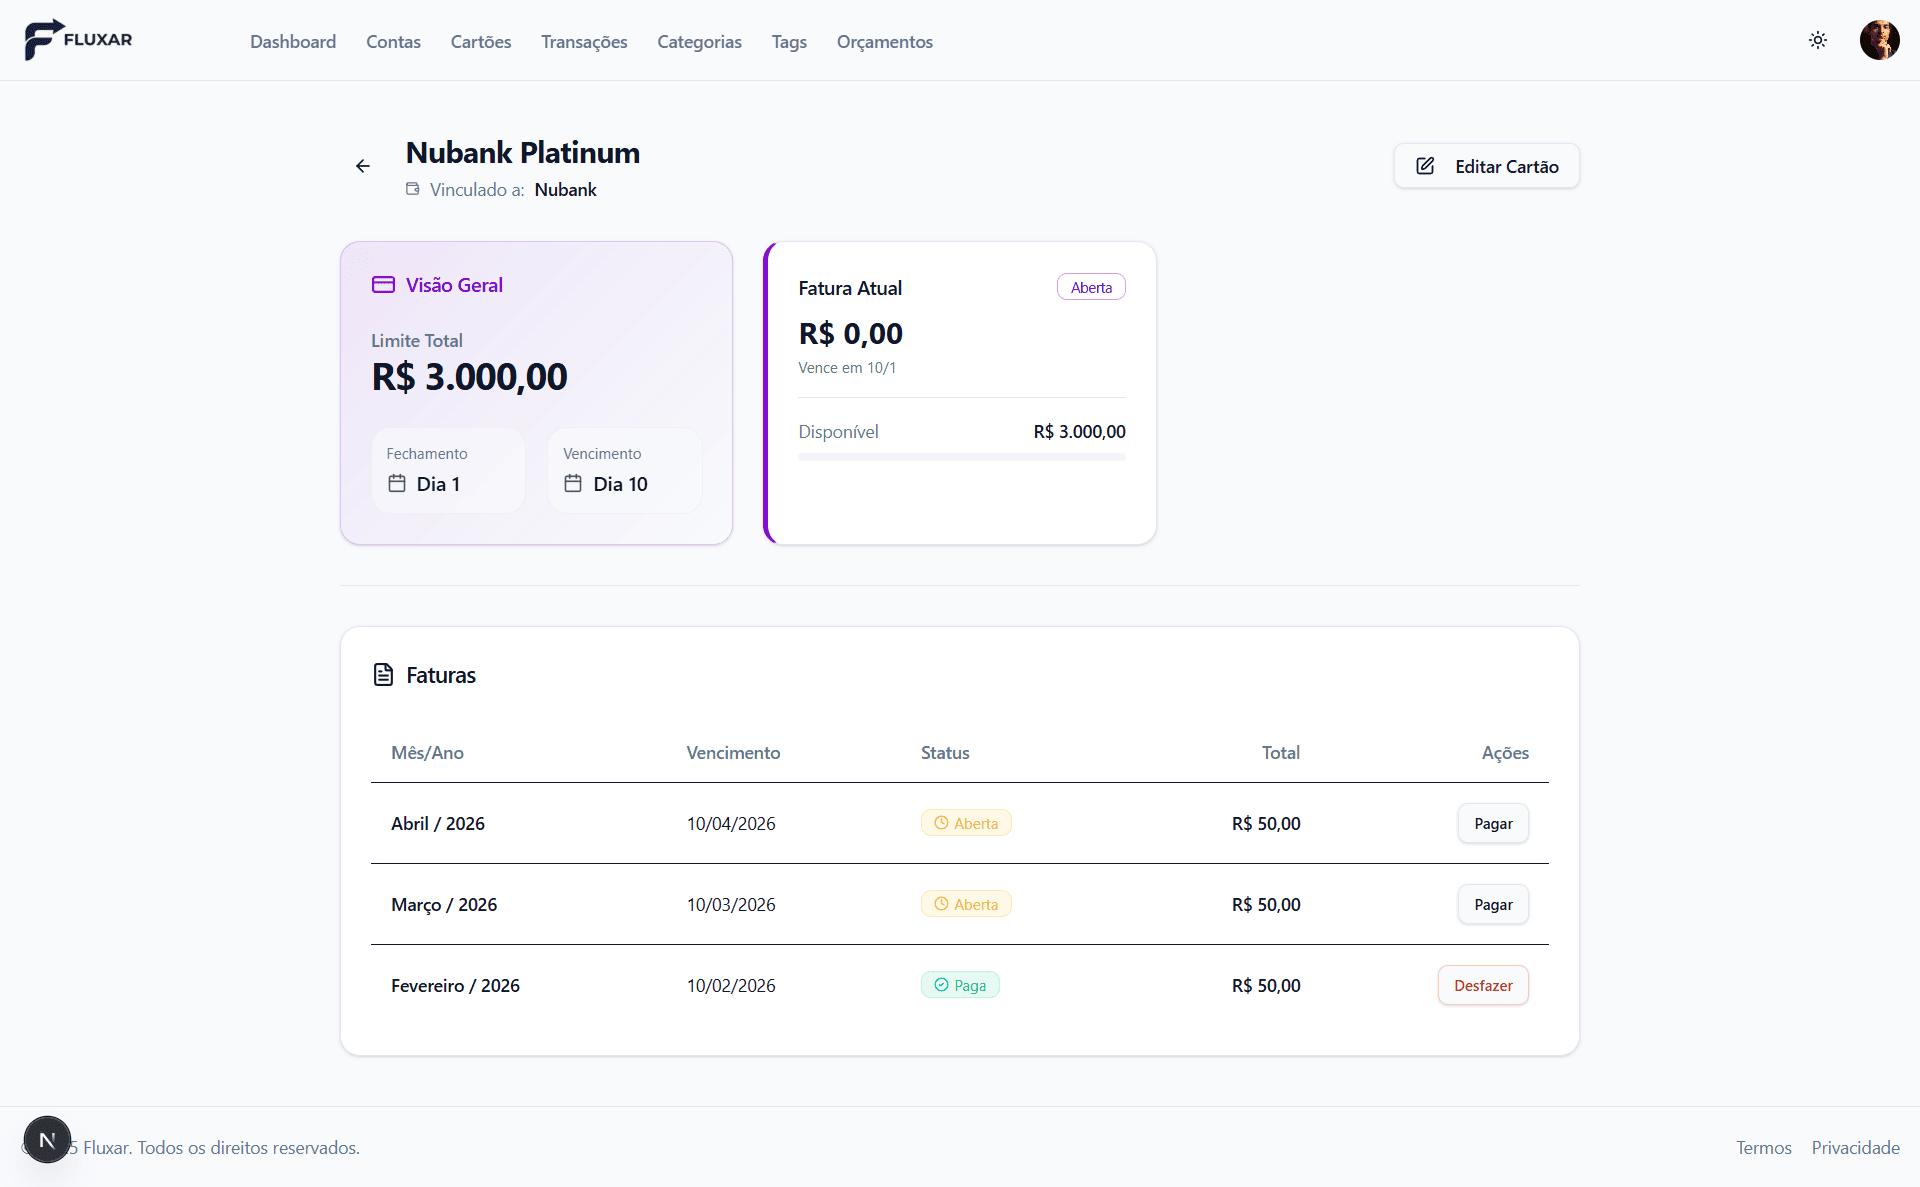Click the Aberta badge on Fatura Atual
The width and height of the screenshot is (1920, 1187).
(x=1091, y=288)
